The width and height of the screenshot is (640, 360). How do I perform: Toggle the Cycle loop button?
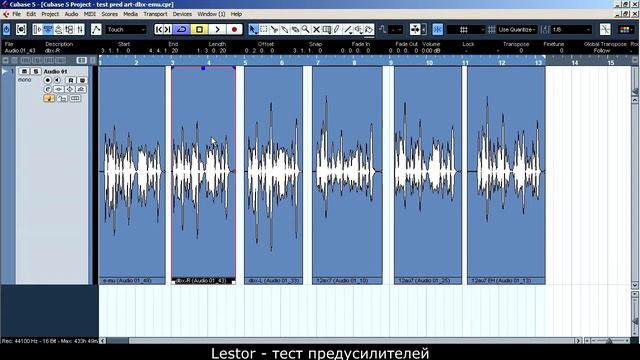[x=182, y=29]
